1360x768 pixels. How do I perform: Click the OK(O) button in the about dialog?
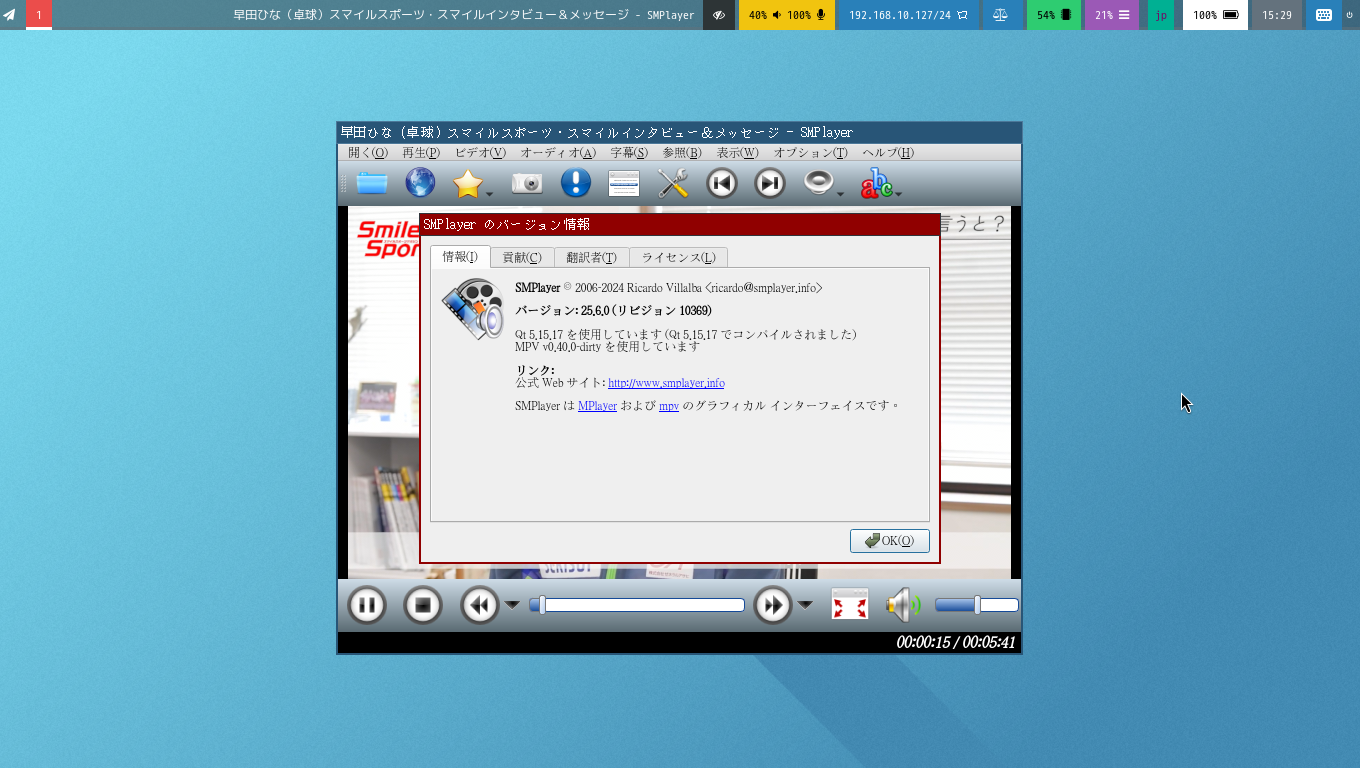[890, 541]
